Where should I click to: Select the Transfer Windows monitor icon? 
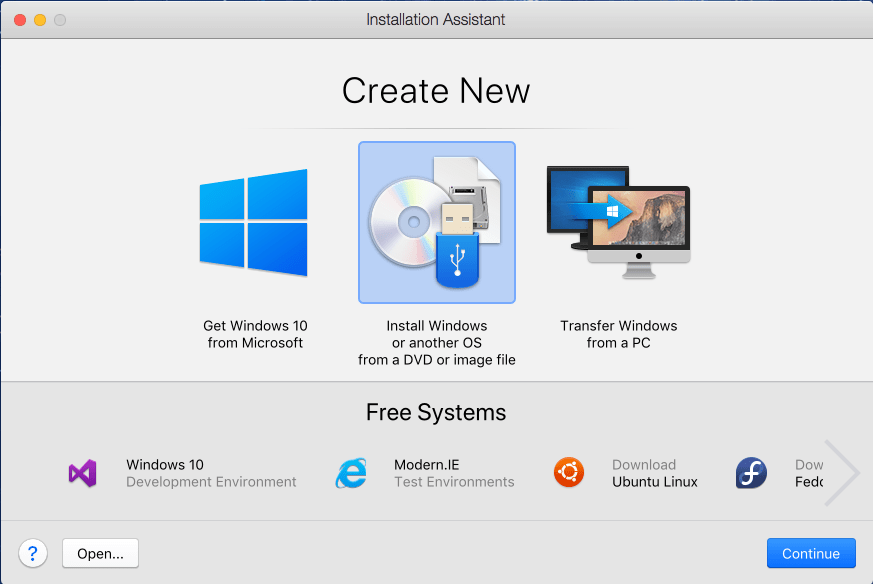[617, 222]
